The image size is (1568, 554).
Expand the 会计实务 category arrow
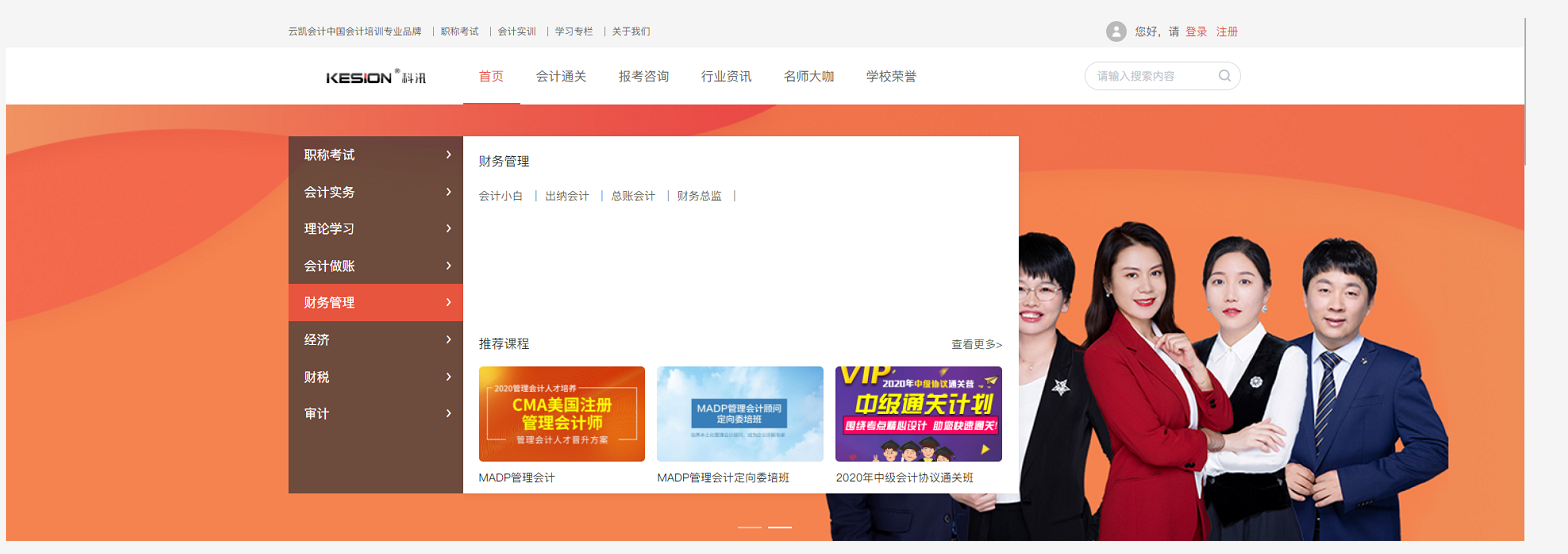pyautogui.click(x=449, y=192)
